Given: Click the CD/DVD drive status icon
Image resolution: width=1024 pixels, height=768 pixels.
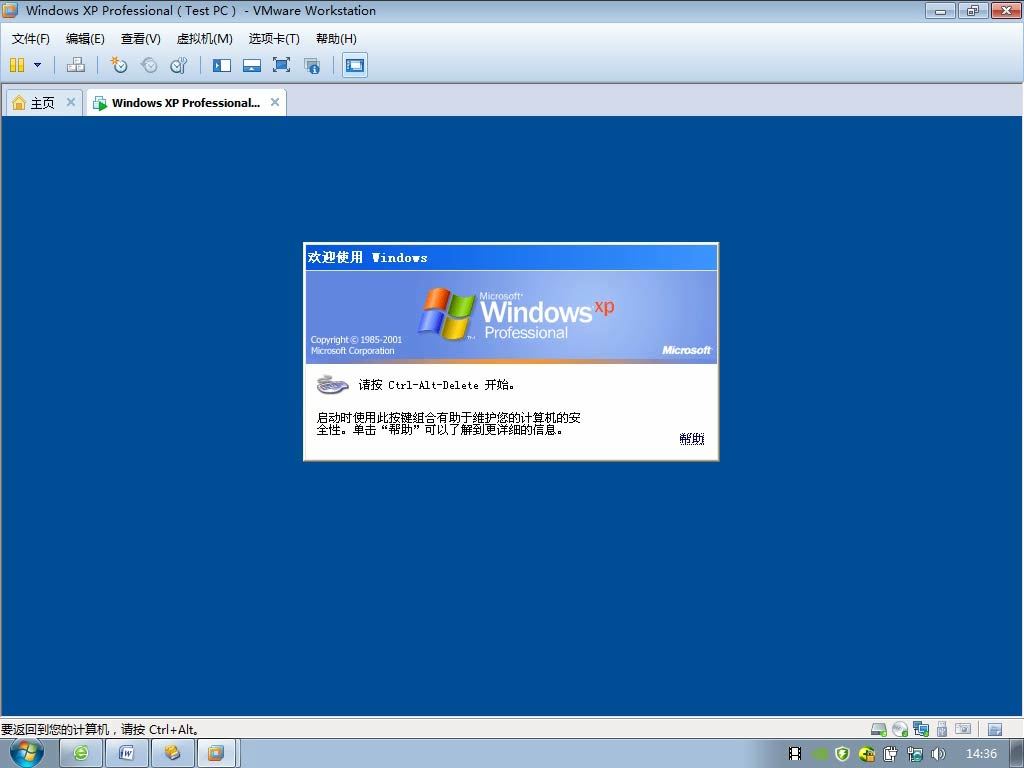Looking at the screenshot, I should pyautogui.click(x=900, y=729).
